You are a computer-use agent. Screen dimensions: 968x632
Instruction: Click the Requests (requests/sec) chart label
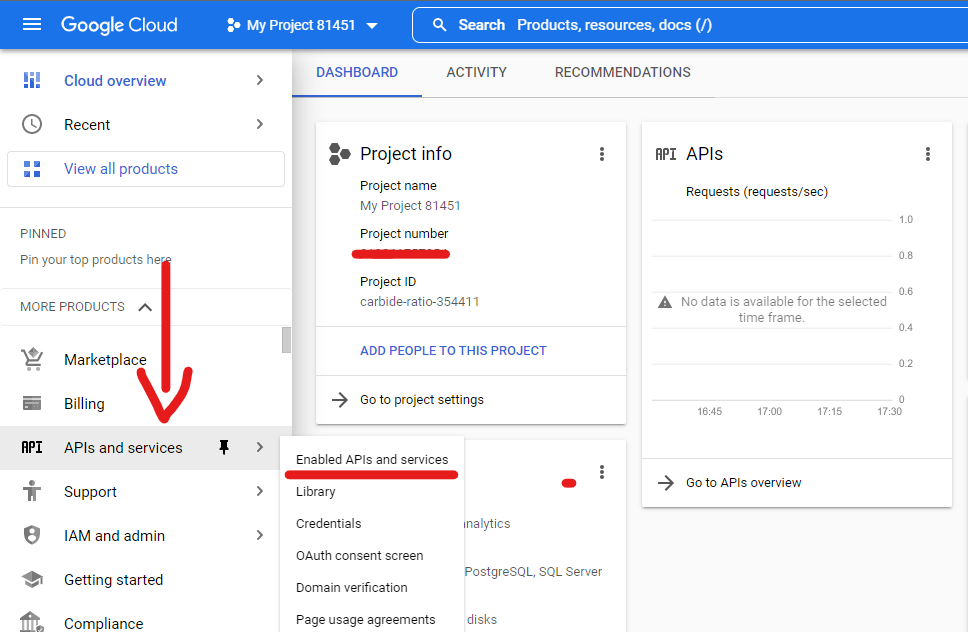point(757,192)
